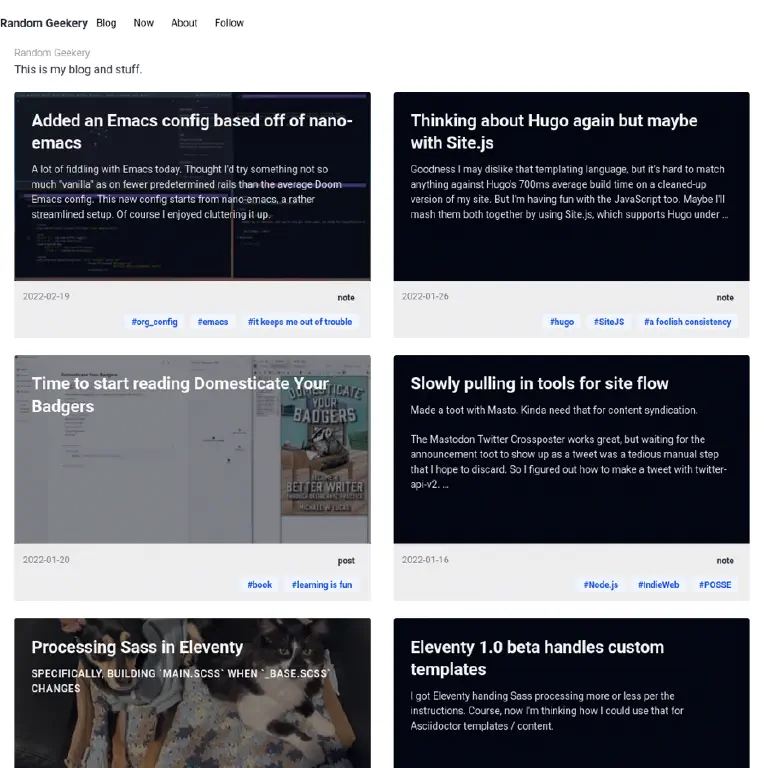Click the 'I got Eleventy handing Sass' excerpt

547,711
